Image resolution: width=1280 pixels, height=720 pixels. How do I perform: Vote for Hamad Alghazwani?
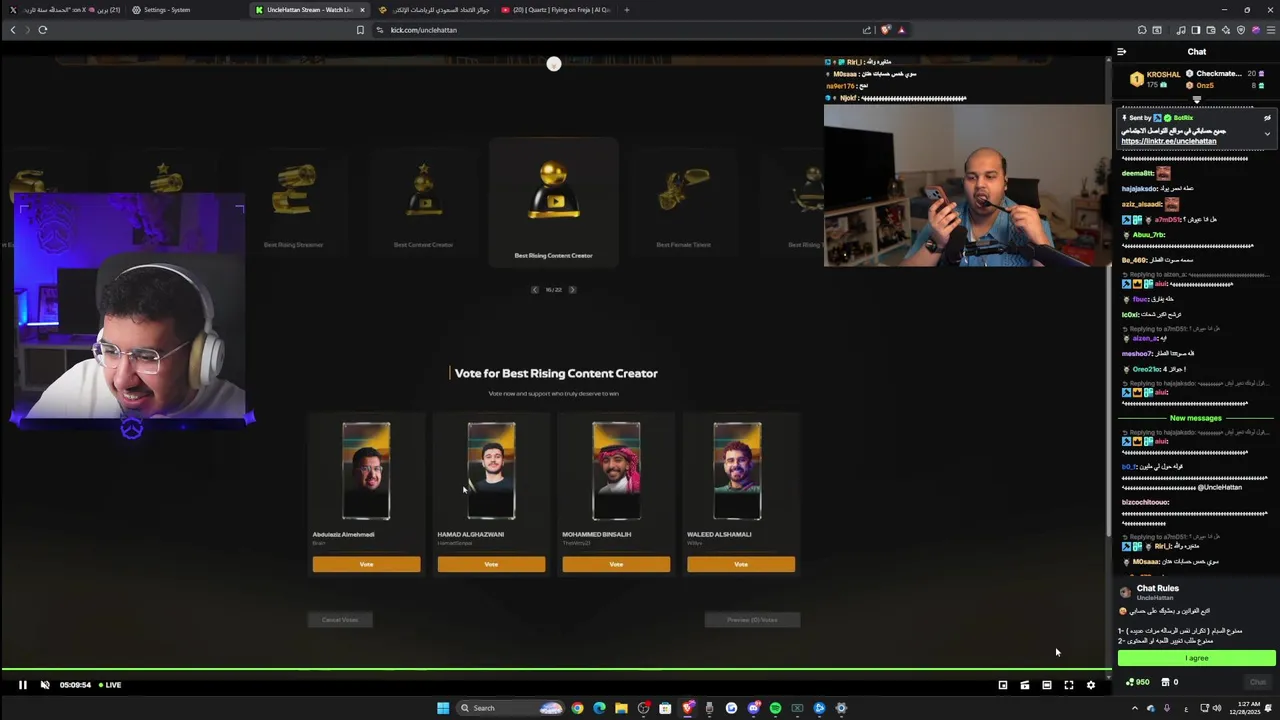coord(491,565)
